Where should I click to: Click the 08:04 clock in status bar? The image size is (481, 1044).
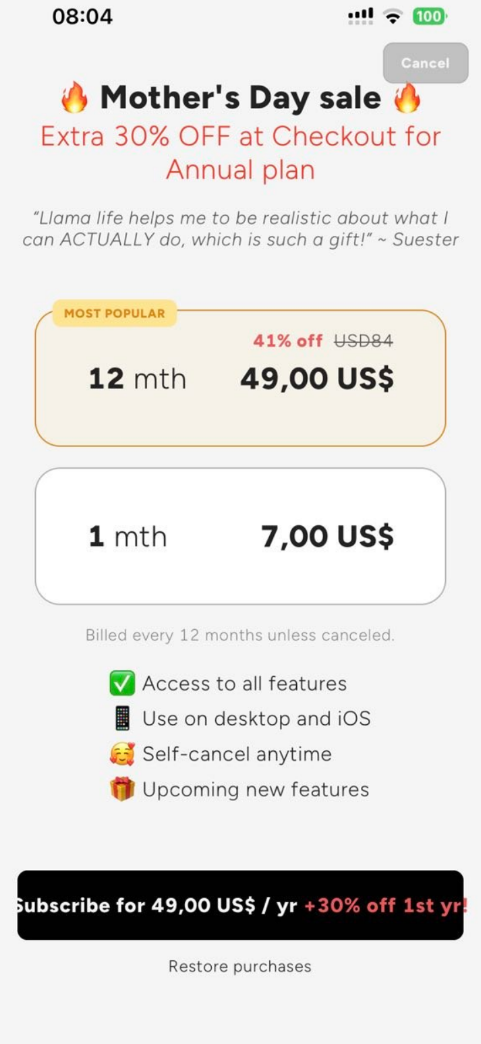click(x=83, y=17)
